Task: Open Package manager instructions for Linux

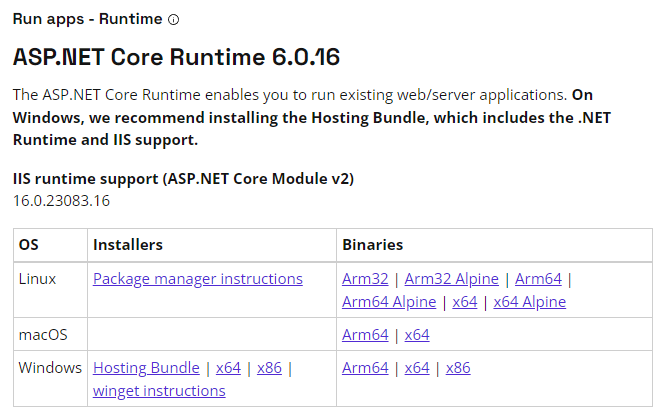Action: (198, 279)
